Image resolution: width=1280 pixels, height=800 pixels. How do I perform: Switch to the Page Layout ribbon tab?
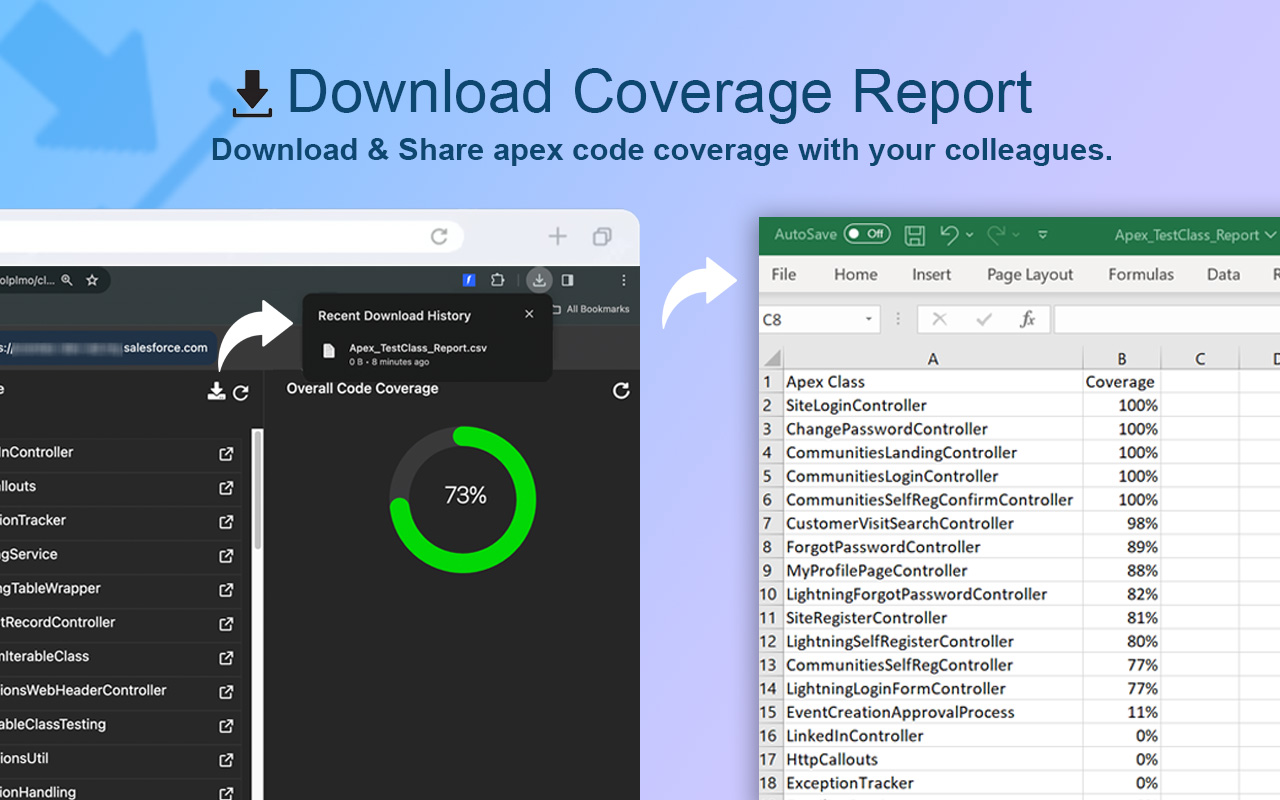1030,275
